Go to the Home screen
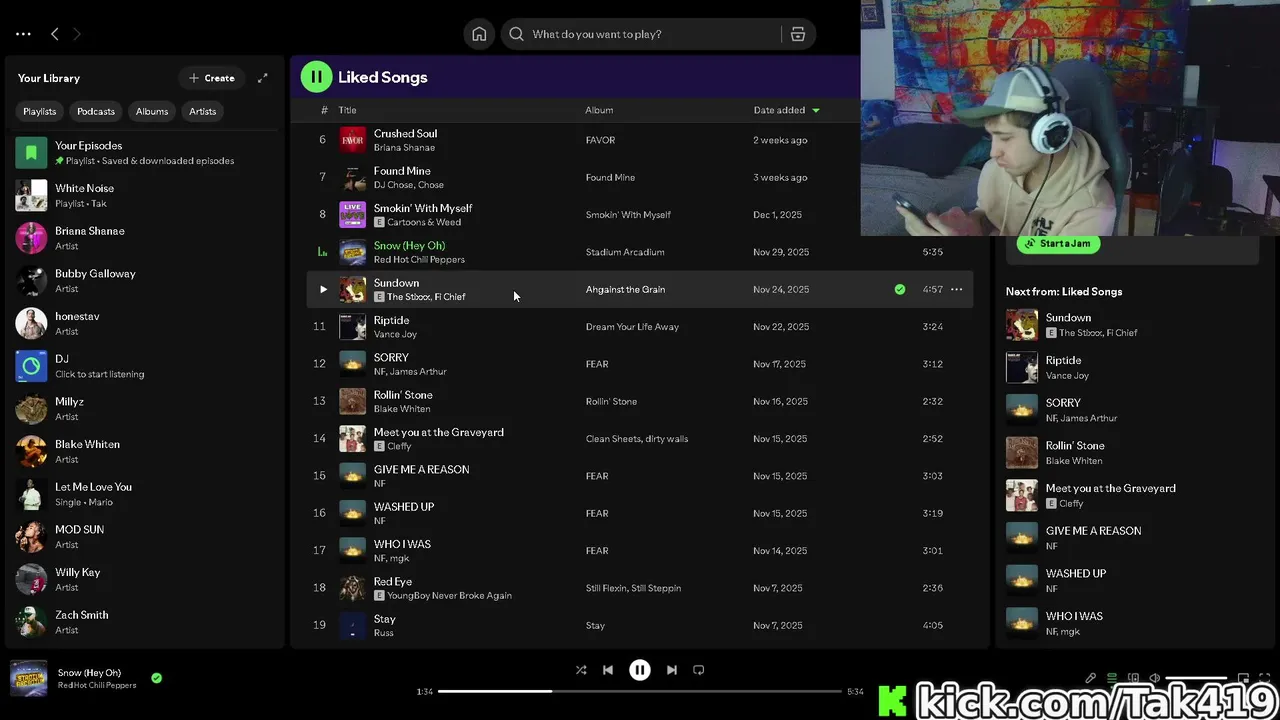 tap(479, 34)
